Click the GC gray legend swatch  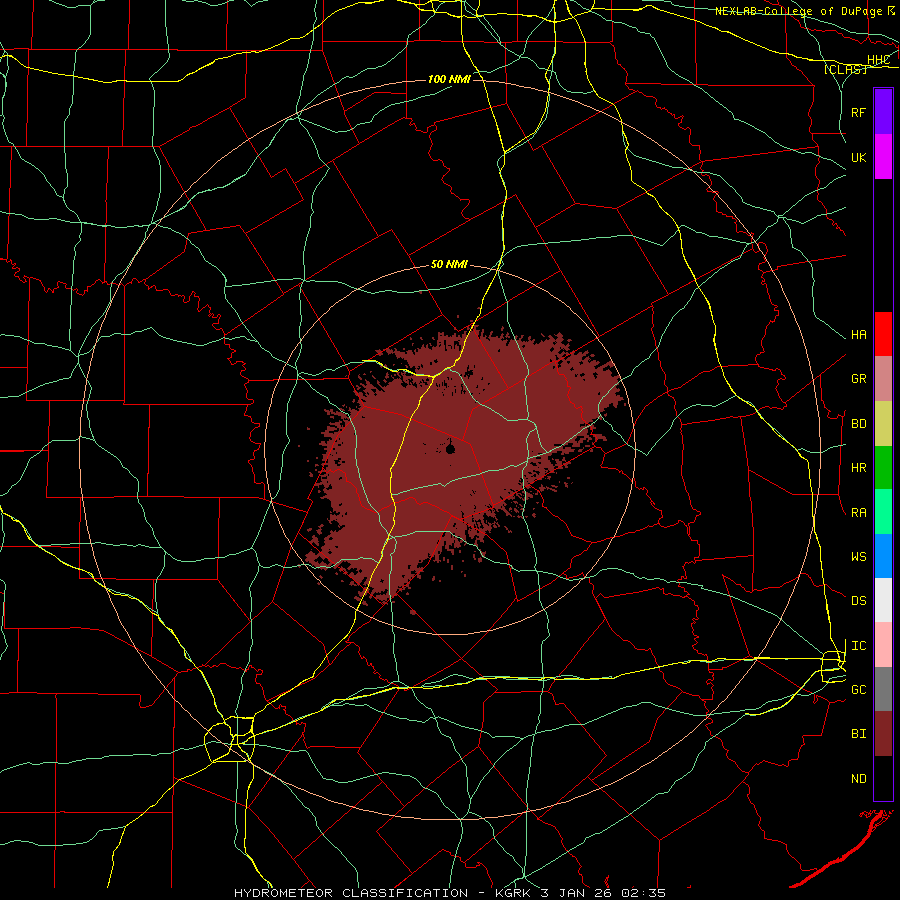[883, 689]
